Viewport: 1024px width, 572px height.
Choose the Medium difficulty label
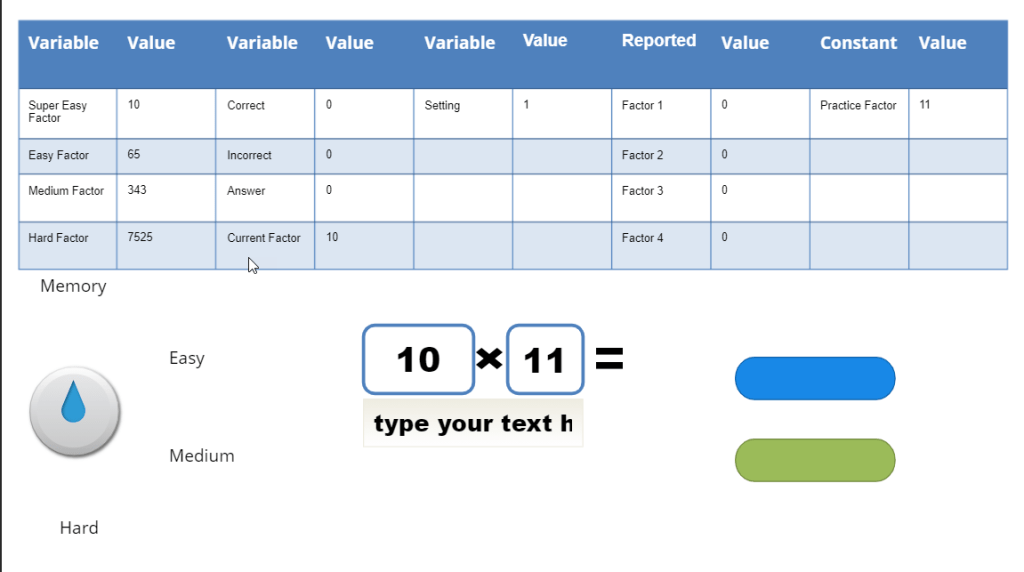[202, 456]
